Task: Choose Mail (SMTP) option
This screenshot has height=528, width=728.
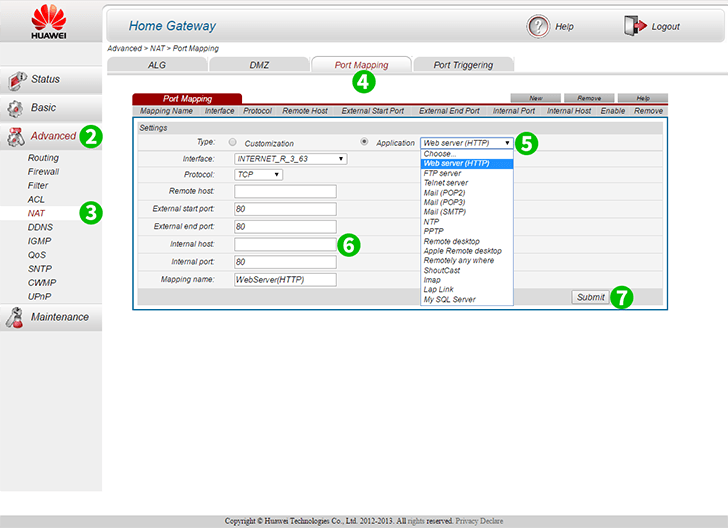Action: tap(467, 212)
